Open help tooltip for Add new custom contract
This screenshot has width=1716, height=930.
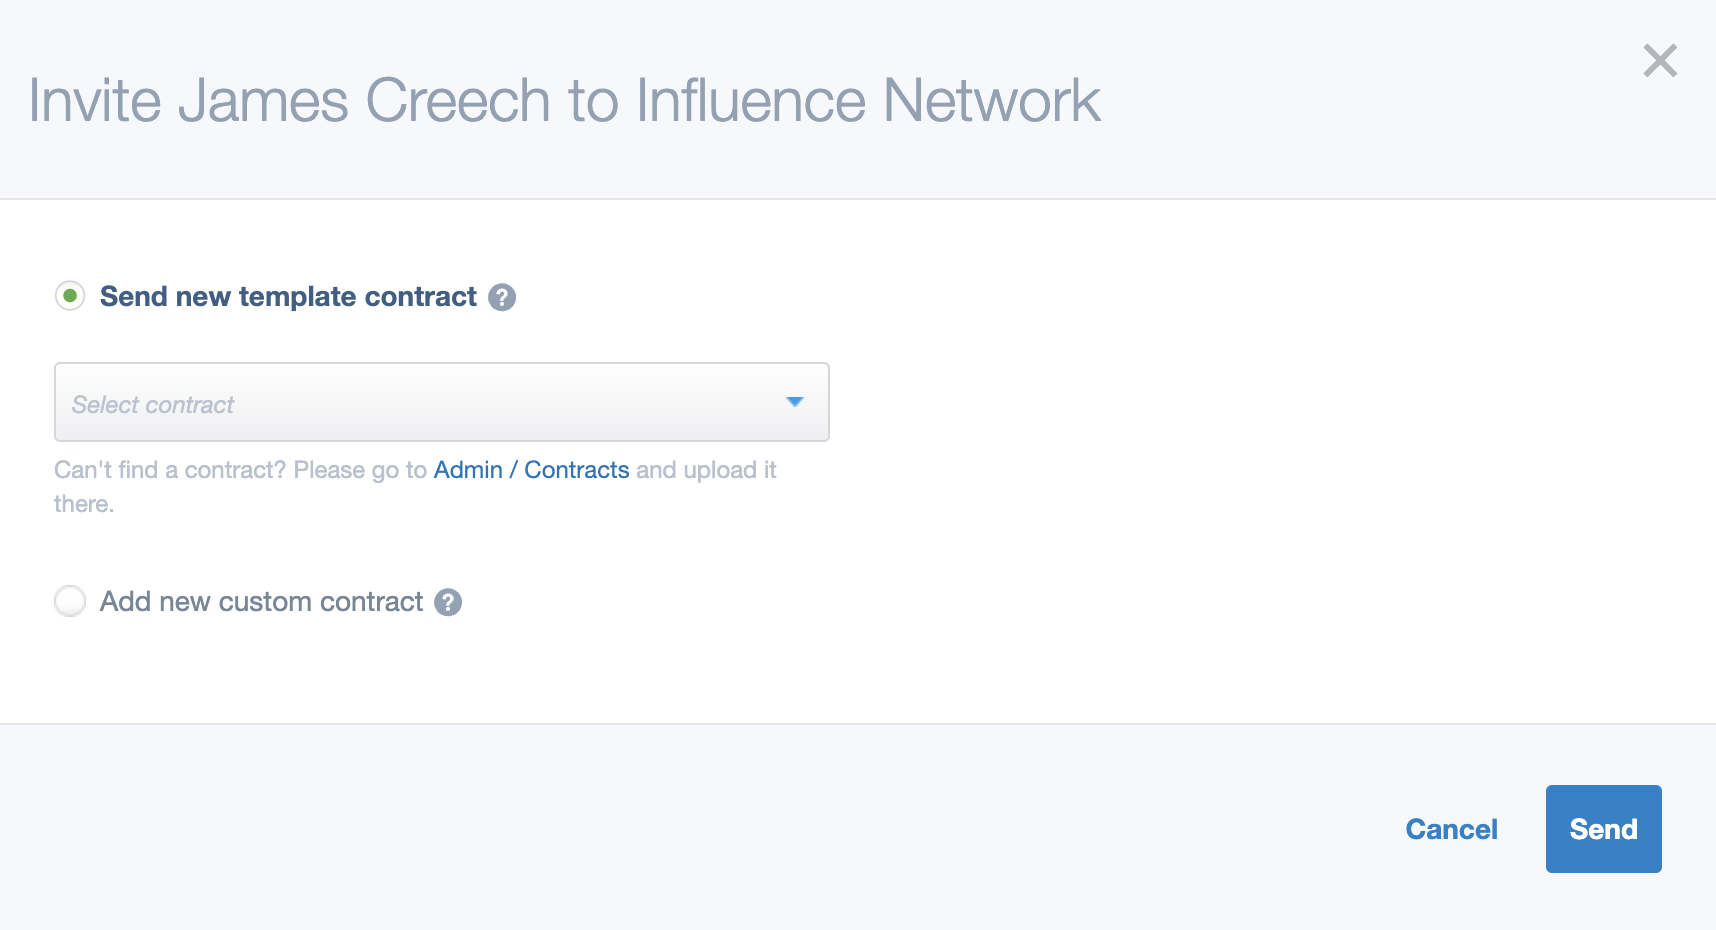pos(448,602)
